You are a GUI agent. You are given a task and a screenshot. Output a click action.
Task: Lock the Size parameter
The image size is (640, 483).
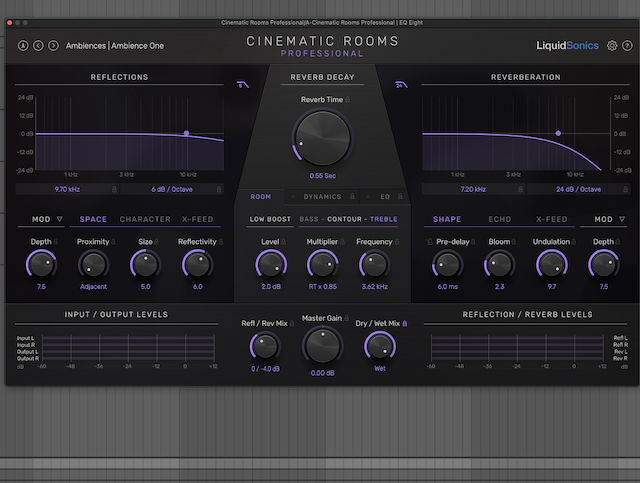click(x=156, y=242)
